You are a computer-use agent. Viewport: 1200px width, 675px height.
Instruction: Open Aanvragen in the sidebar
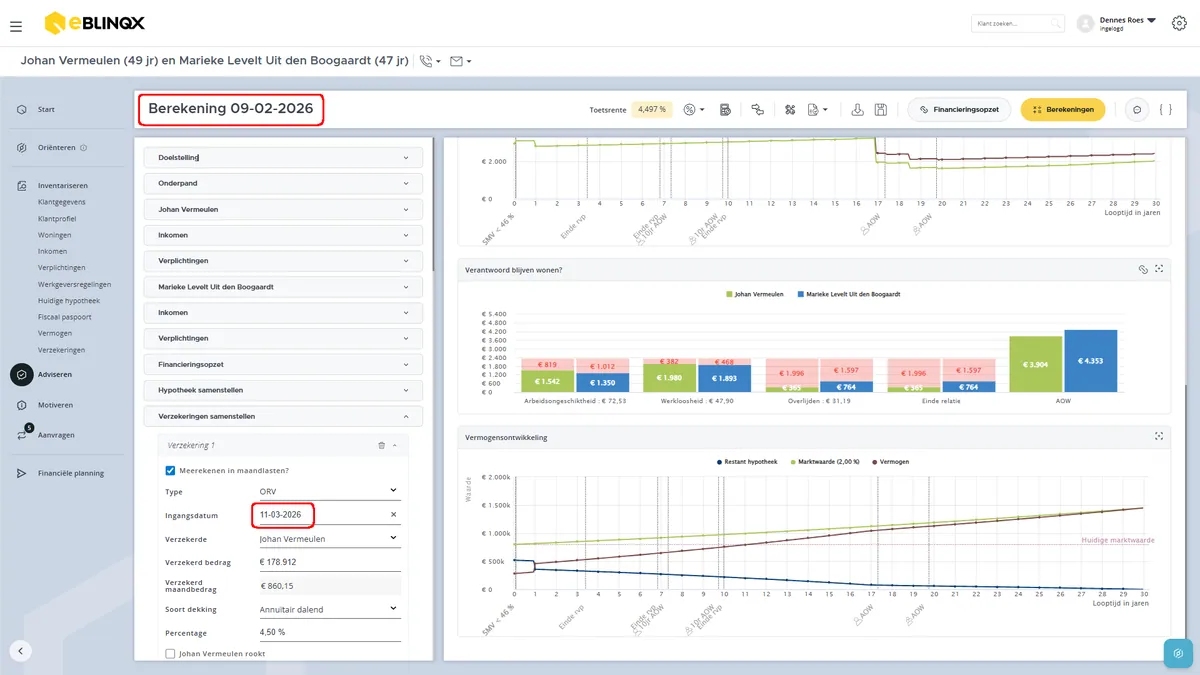[x=56, y=435]
